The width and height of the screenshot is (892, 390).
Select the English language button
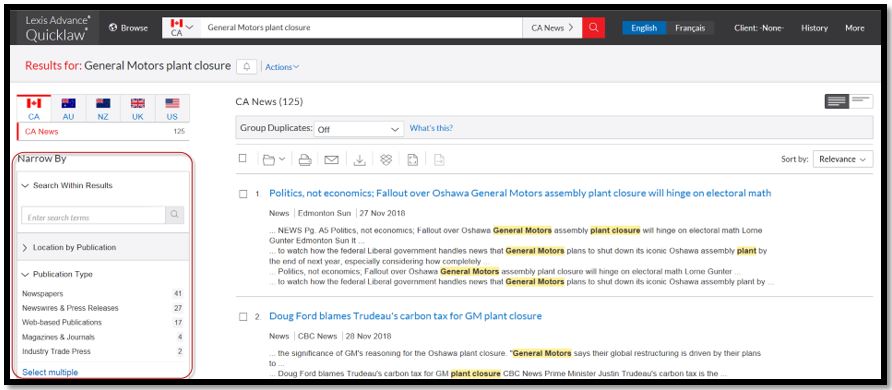(644, 28)
